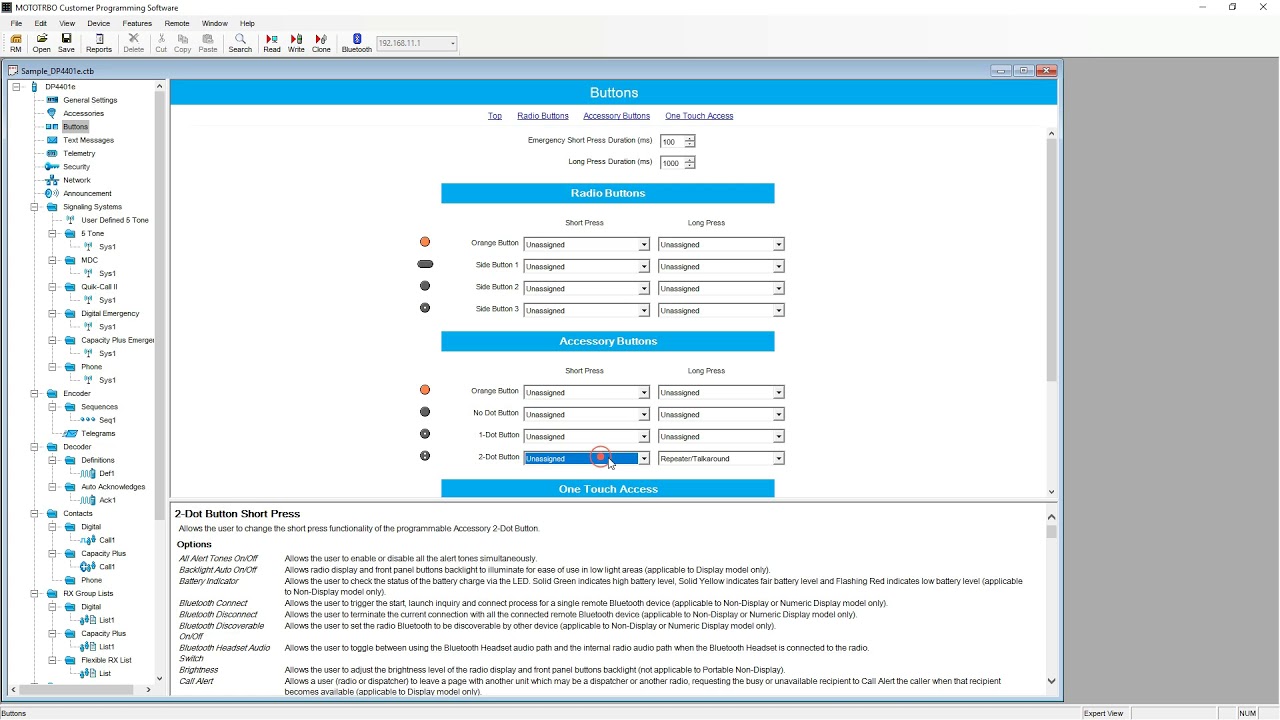Image resolution: width=1280 pixels, height=720 pixels.
Task: Open the Reports toolbar icon
Action: click(x=99, y=43)
